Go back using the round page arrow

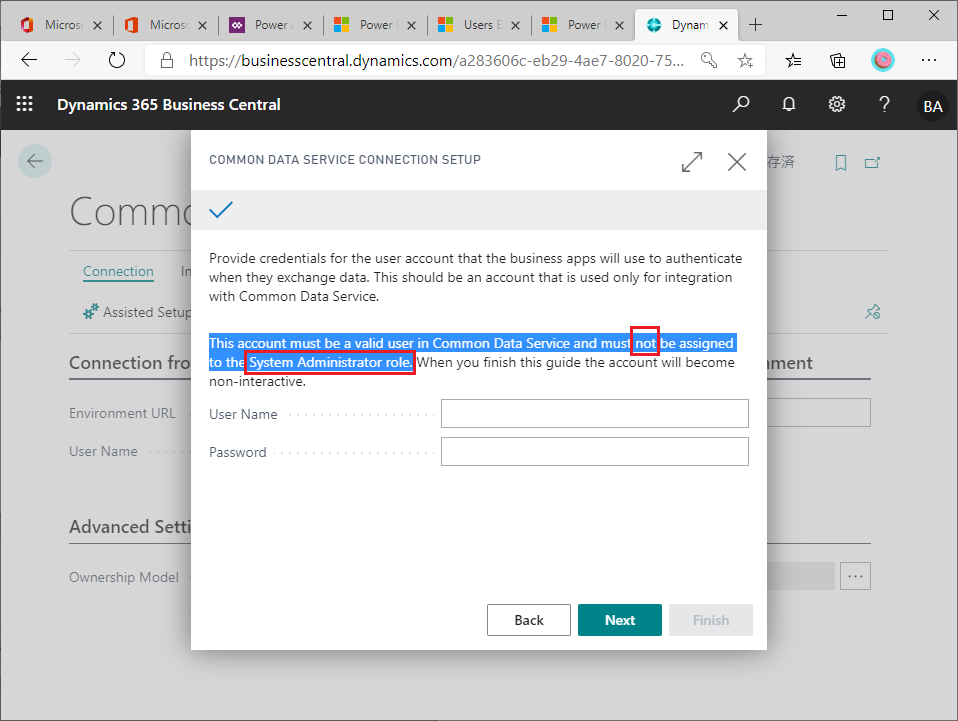(x=35, y=161)
